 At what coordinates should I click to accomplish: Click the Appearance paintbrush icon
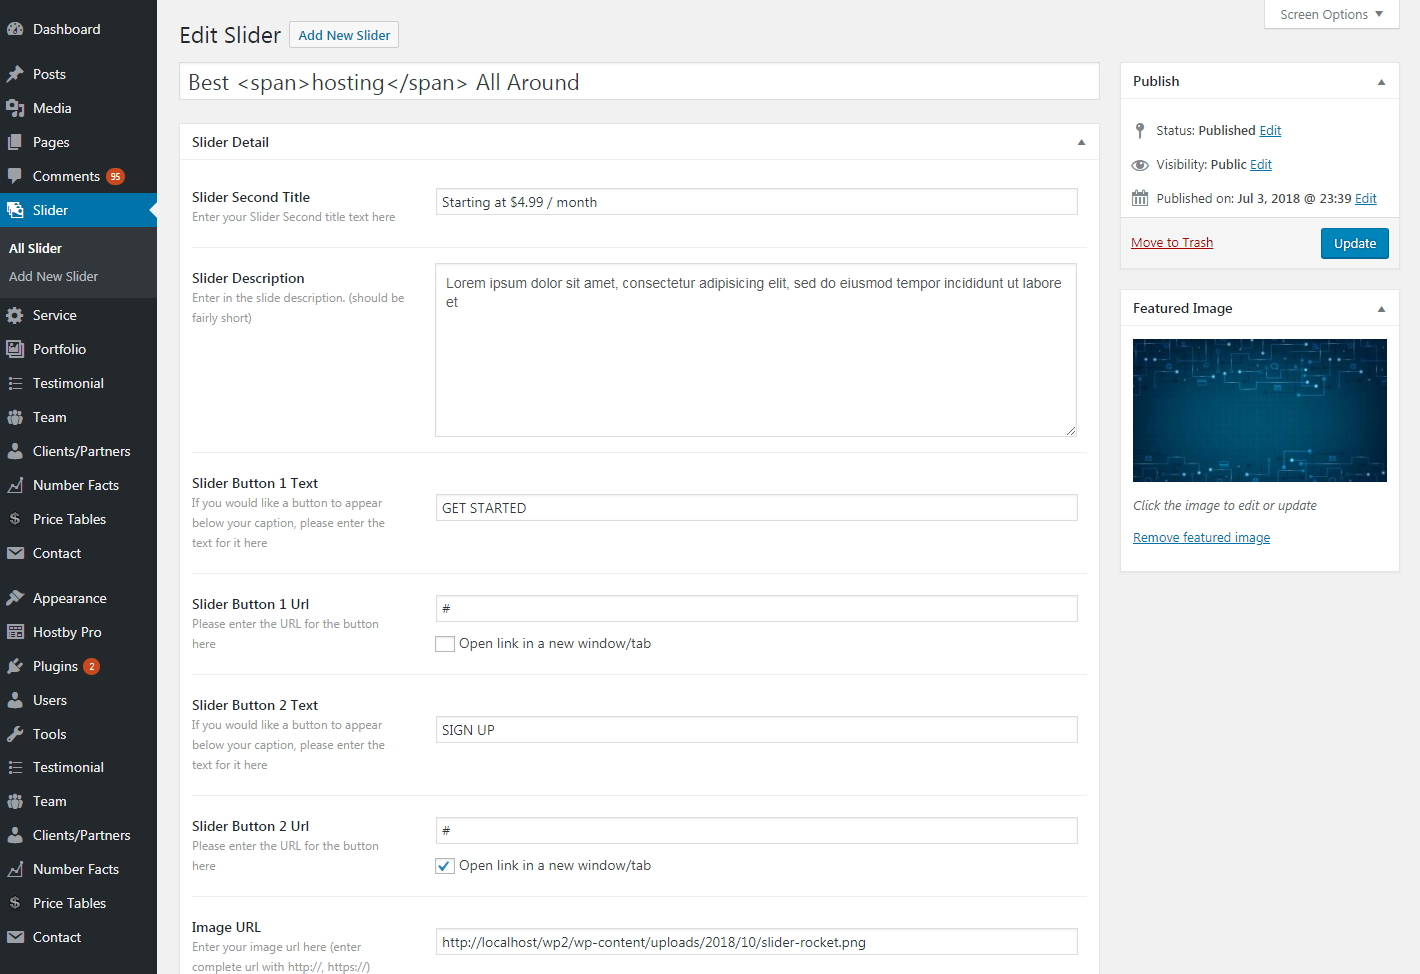tap(15, 598)
